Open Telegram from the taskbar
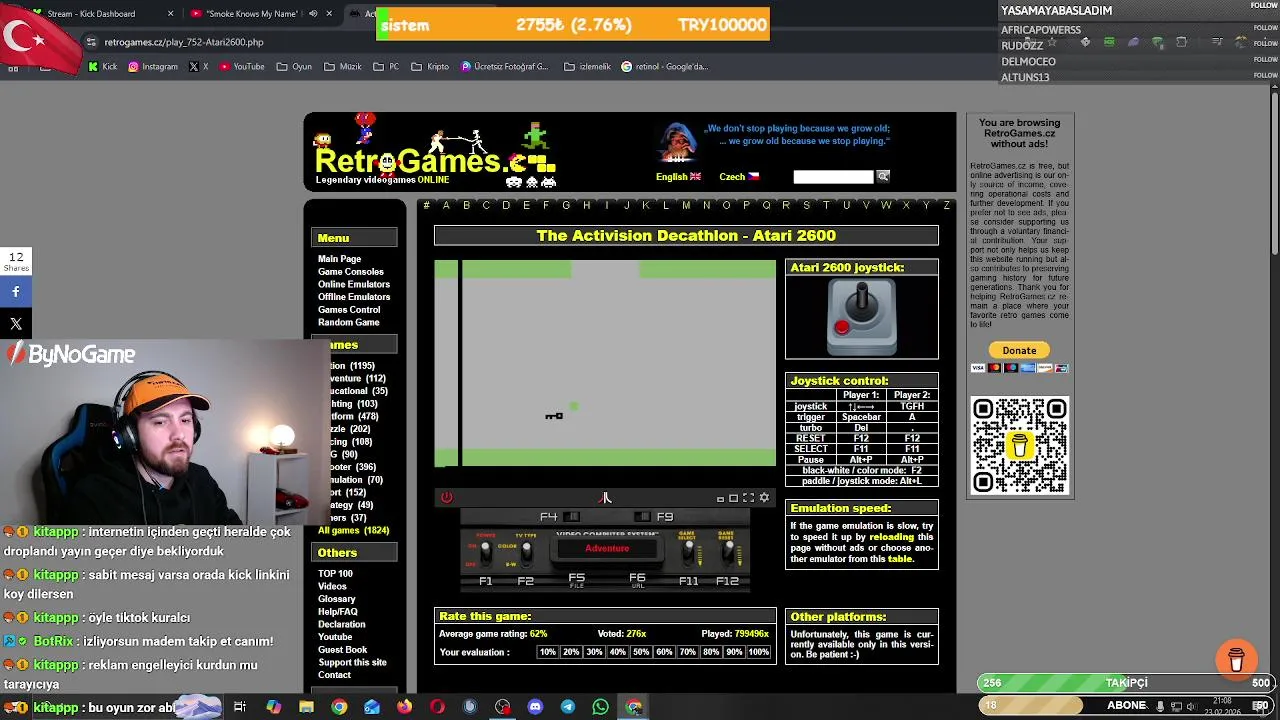 567,707
